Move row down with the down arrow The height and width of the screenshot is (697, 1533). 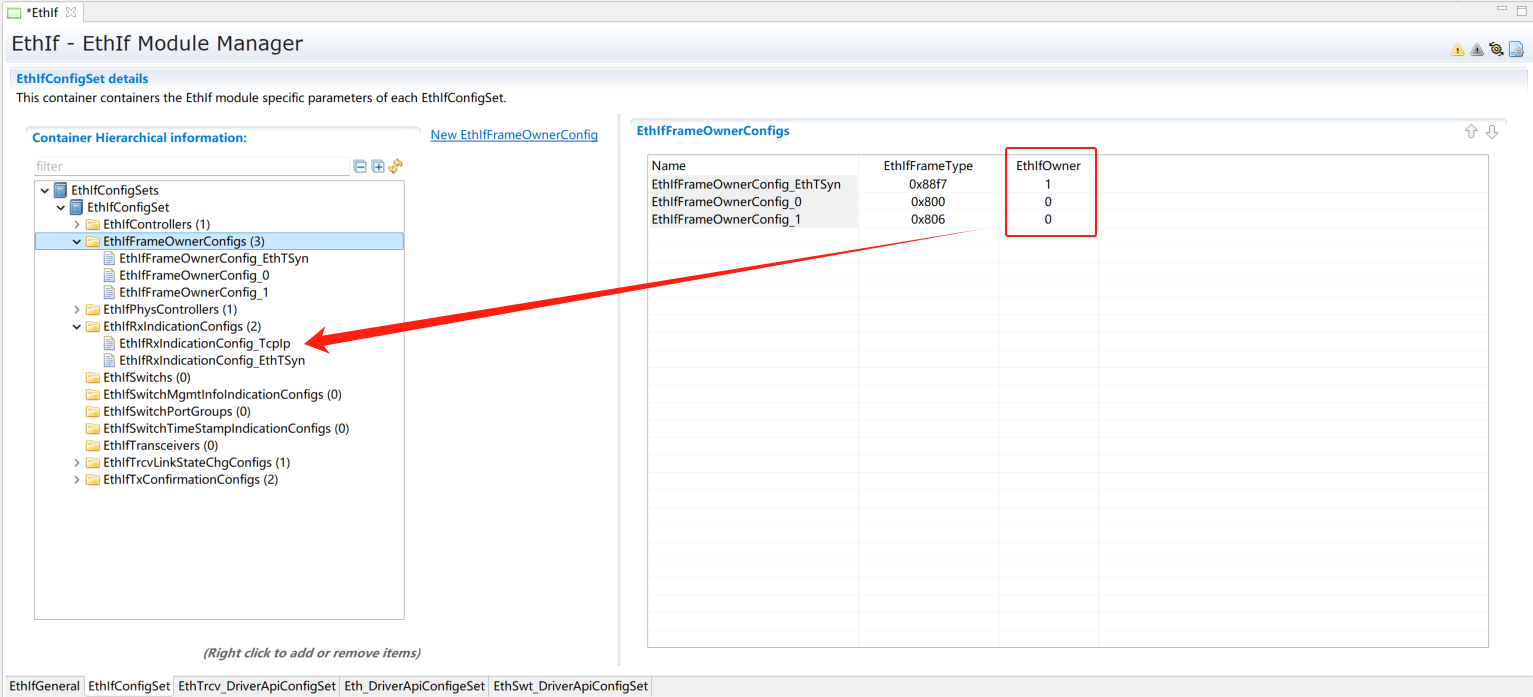pos(1492,132)
